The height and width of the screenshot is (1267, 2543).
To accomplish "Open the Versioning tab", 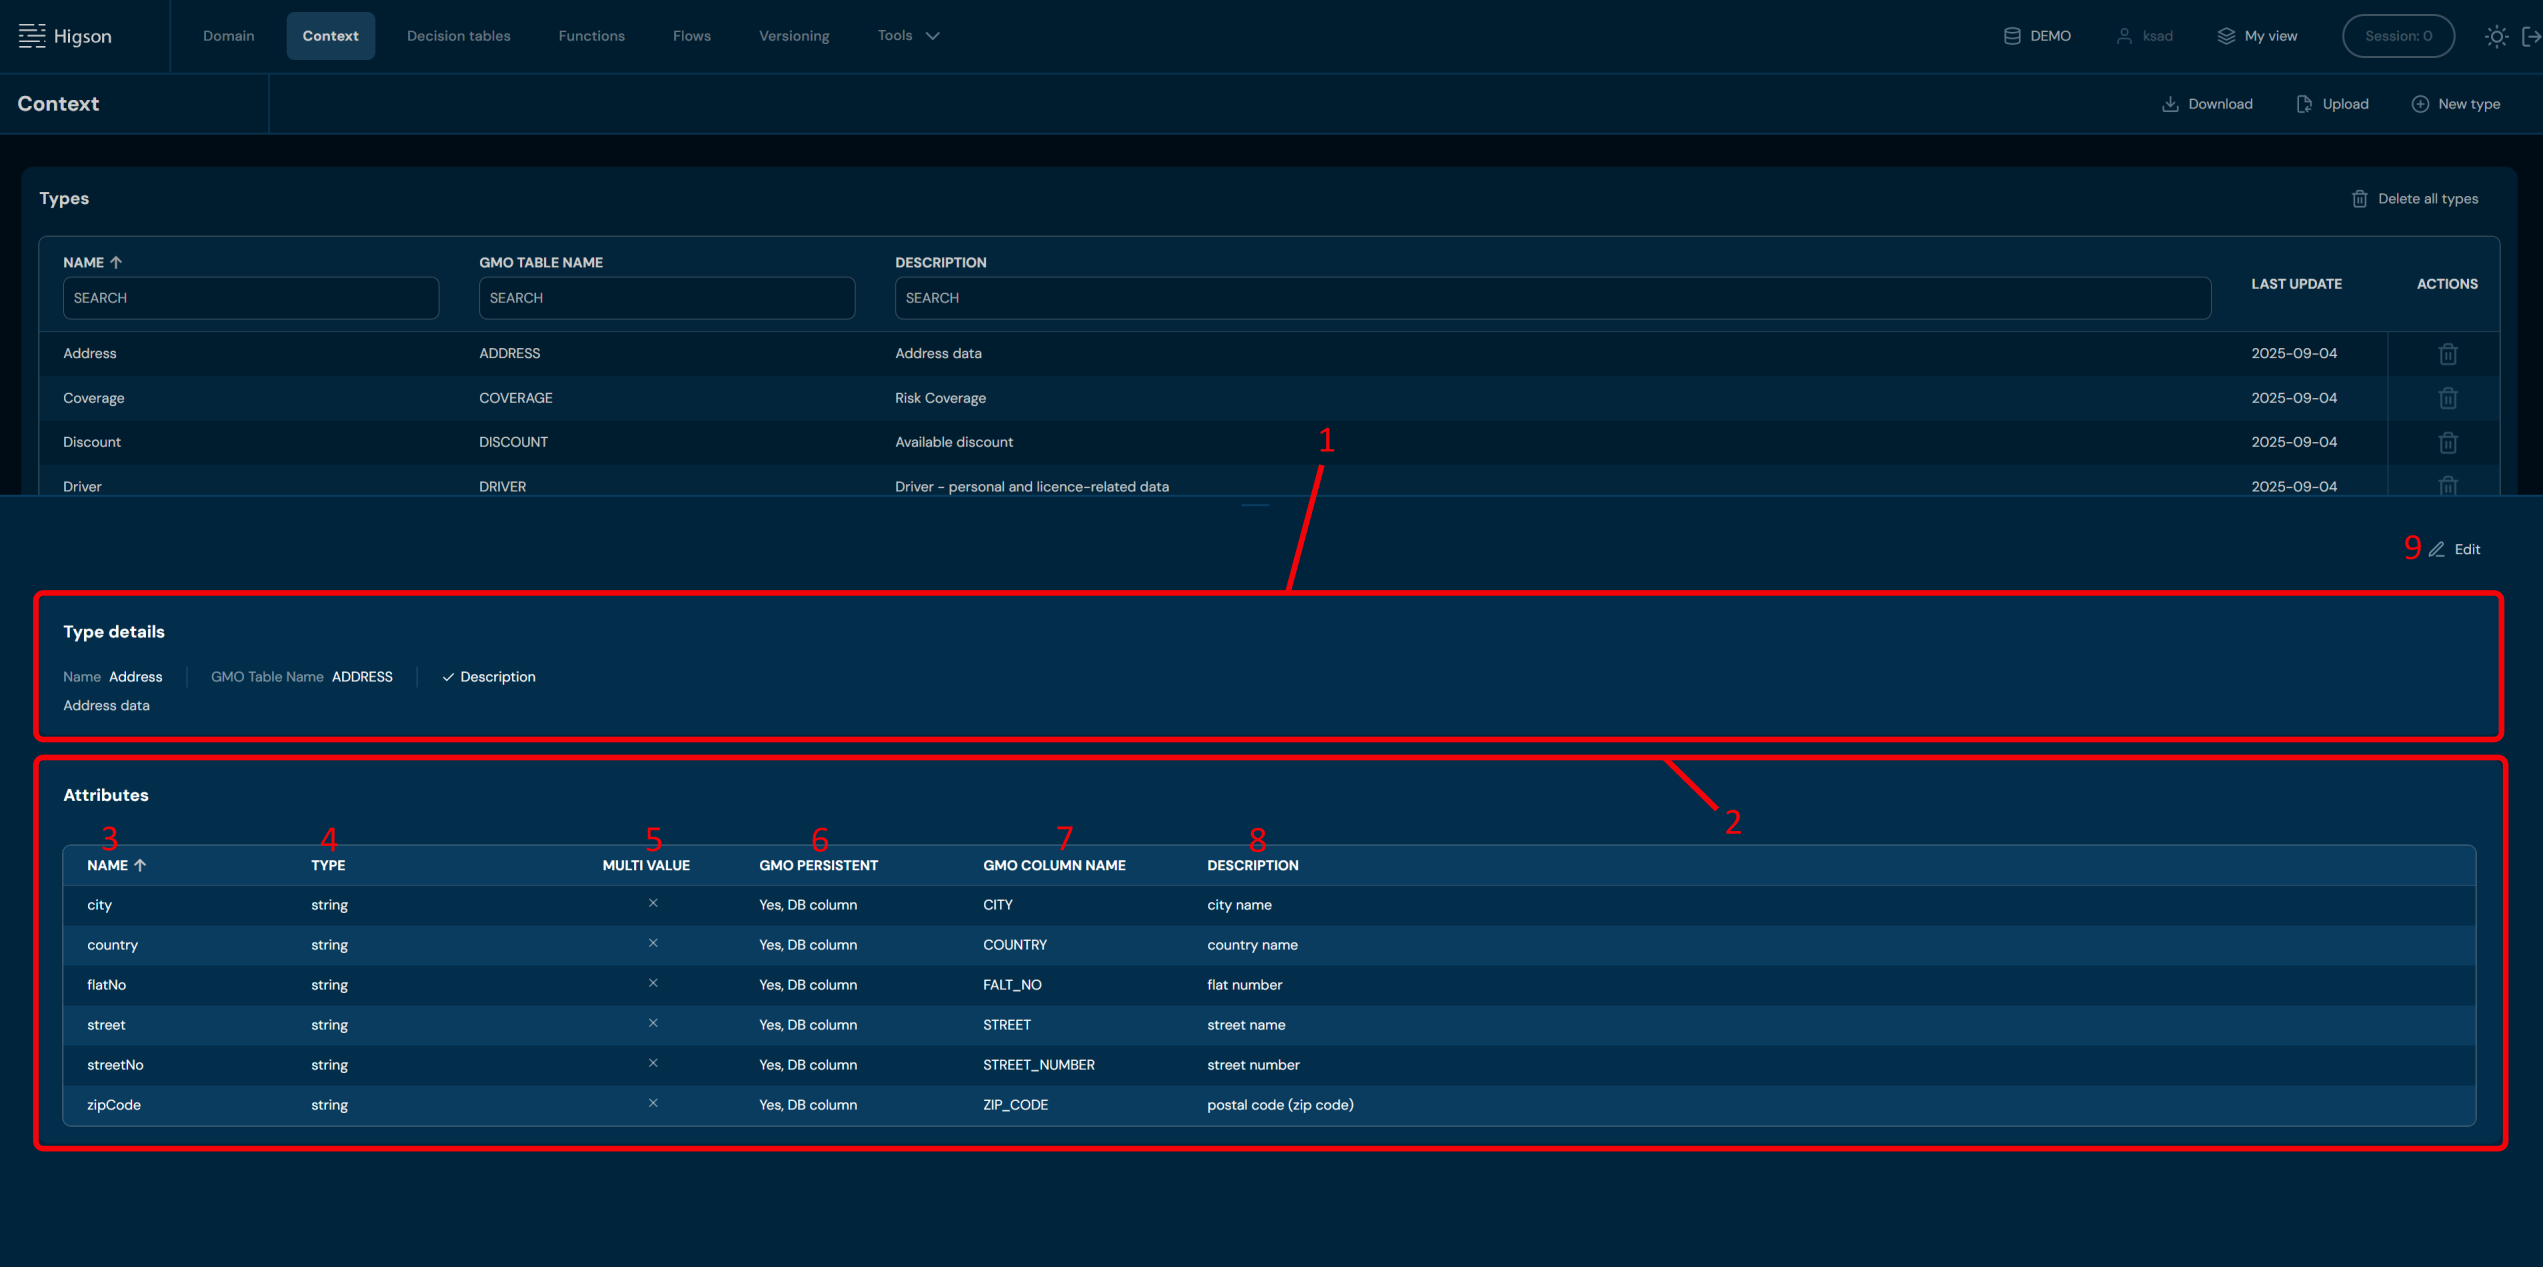I will pos(793,36).
